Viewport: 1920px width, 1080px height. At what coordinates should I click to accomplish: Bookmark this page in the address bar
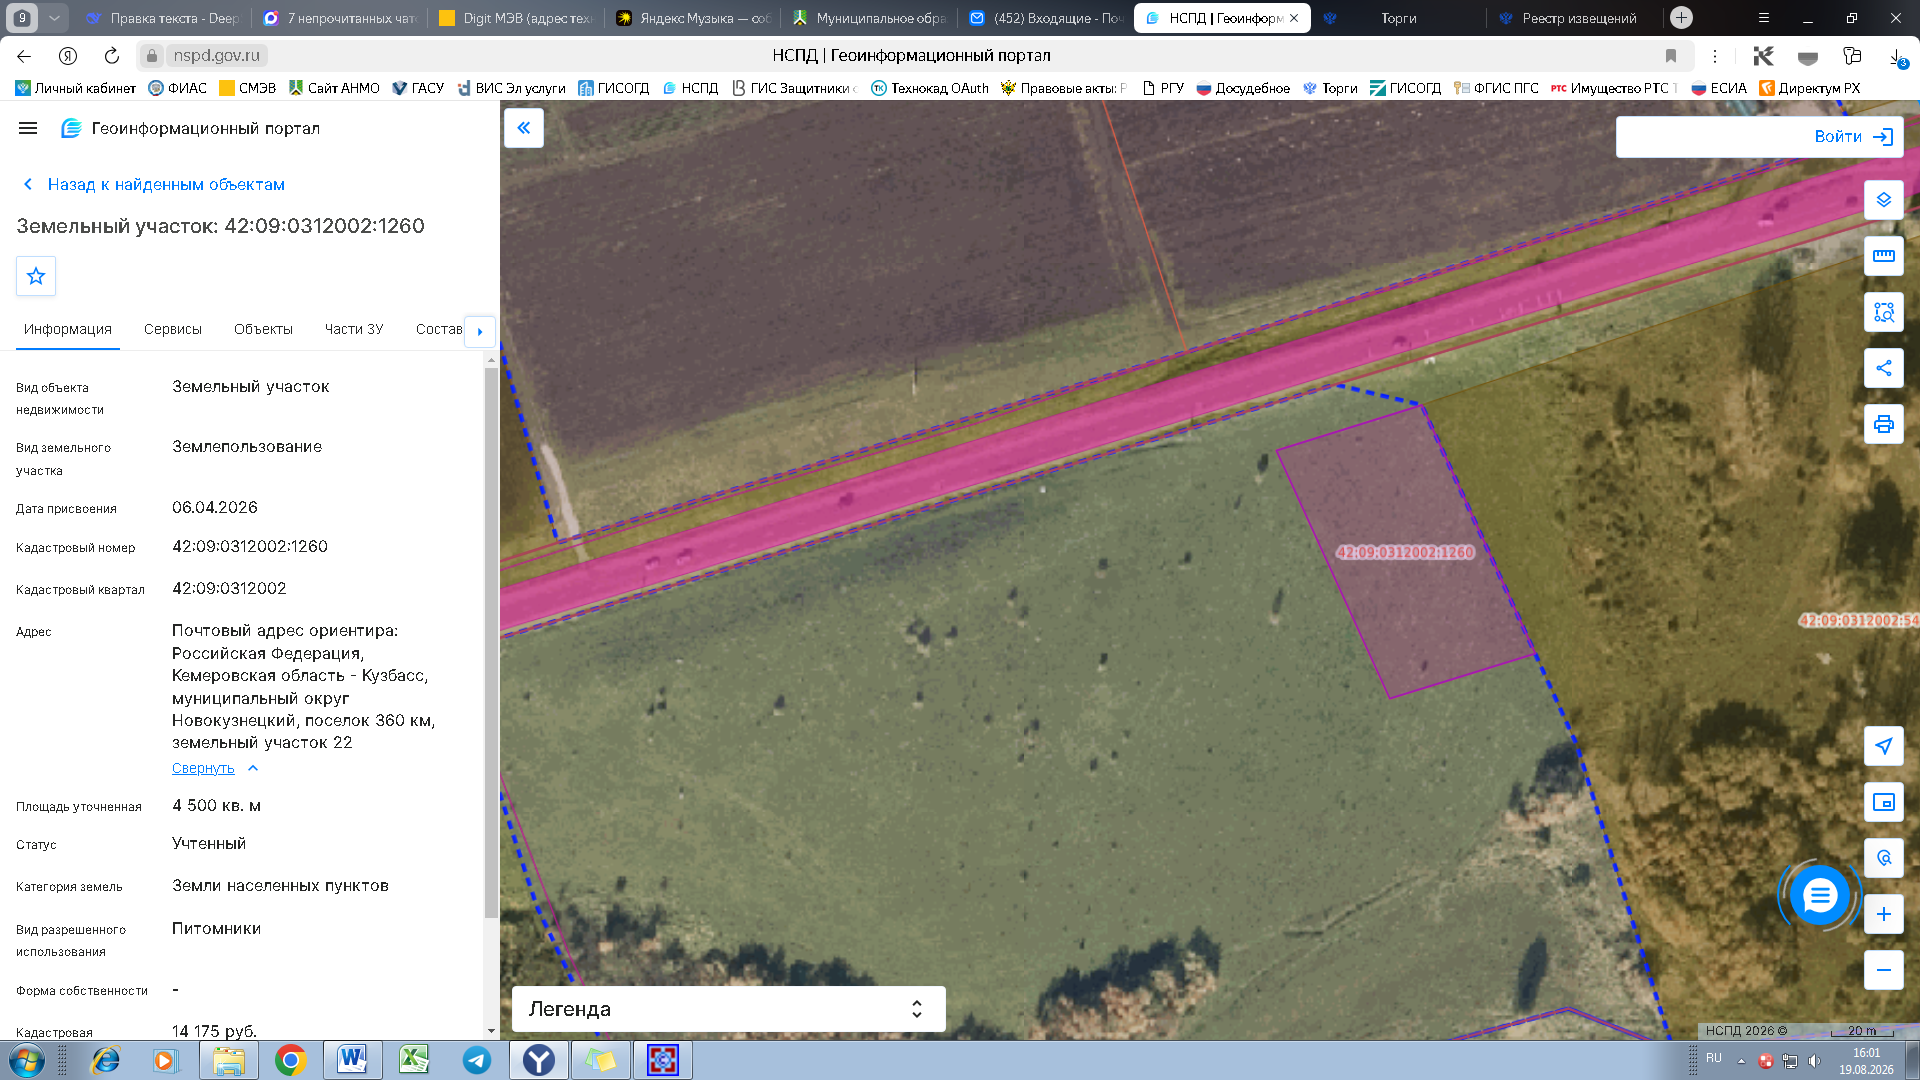(x=1671, y=56)
